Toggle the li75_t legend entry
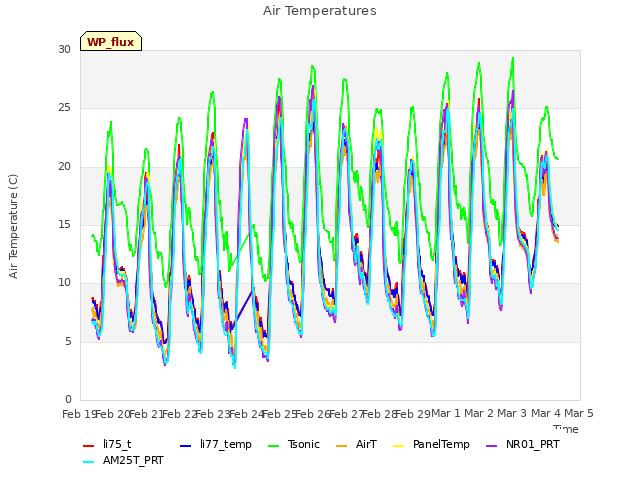 tap(107, 444)
